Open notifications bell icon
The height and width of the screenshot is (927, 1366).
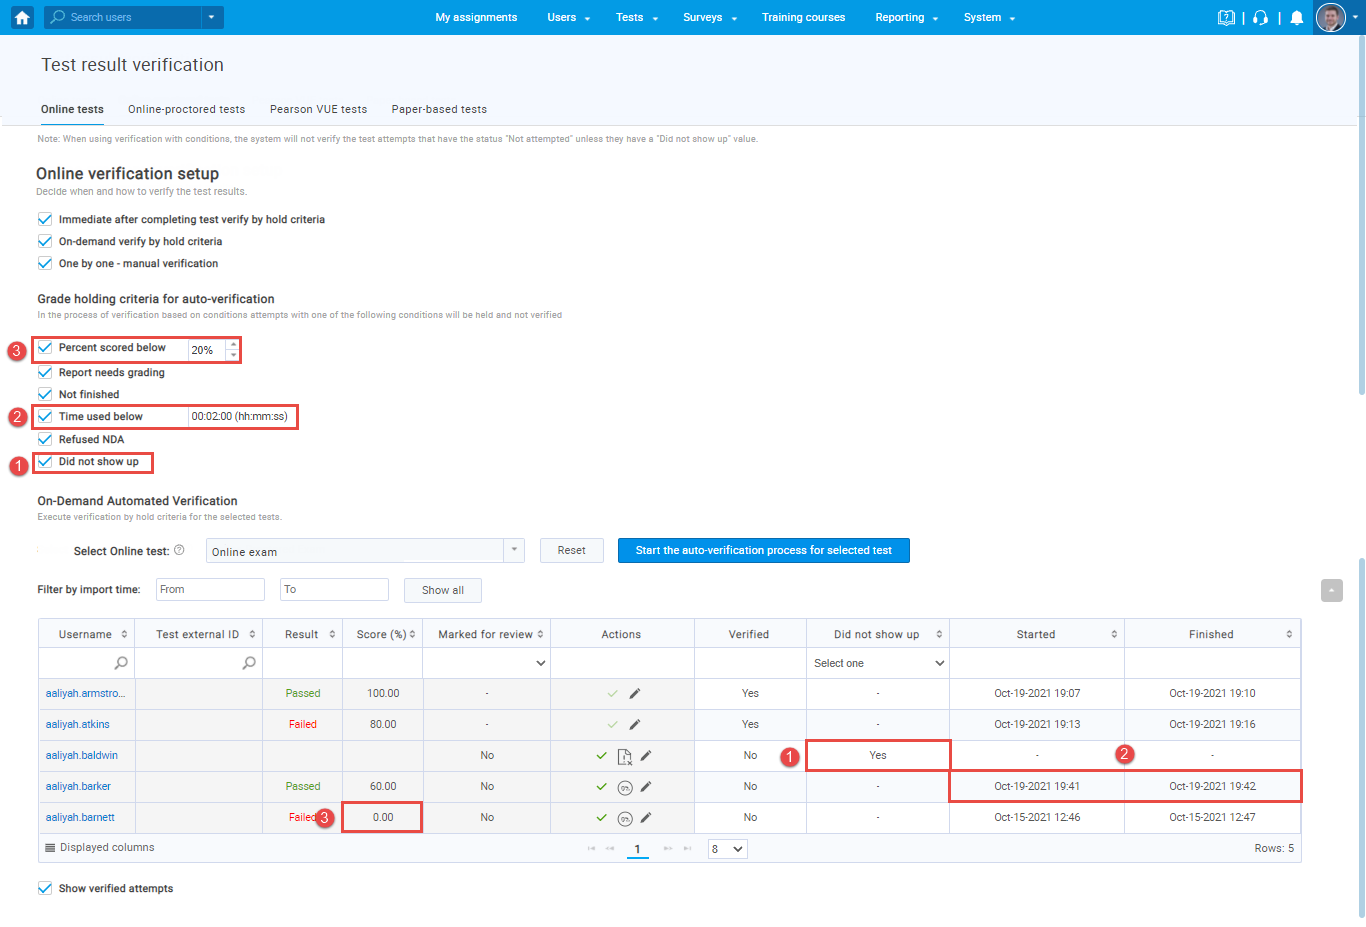coord(1296,17)
